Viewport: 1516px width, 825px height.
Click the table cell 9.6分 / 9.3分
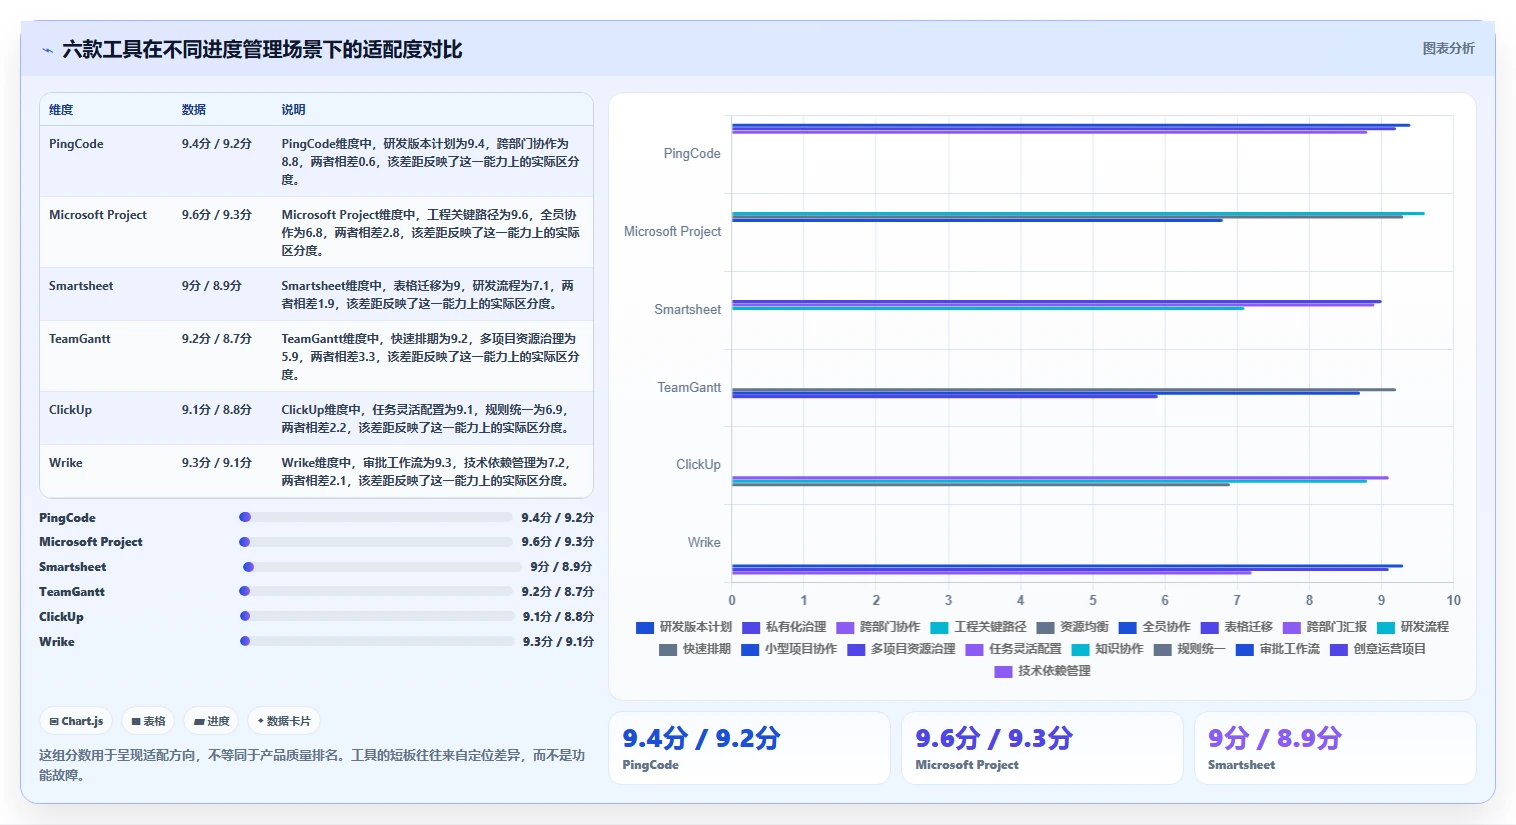pos(217,215)
